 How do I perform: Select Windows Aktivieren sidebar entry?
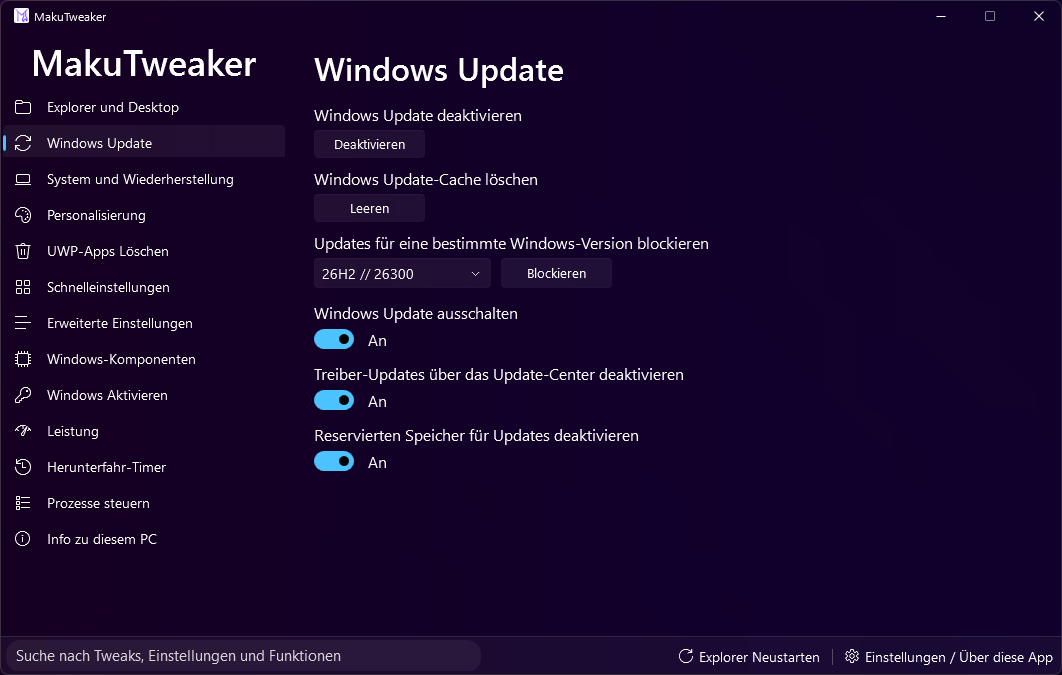point(144,395)
